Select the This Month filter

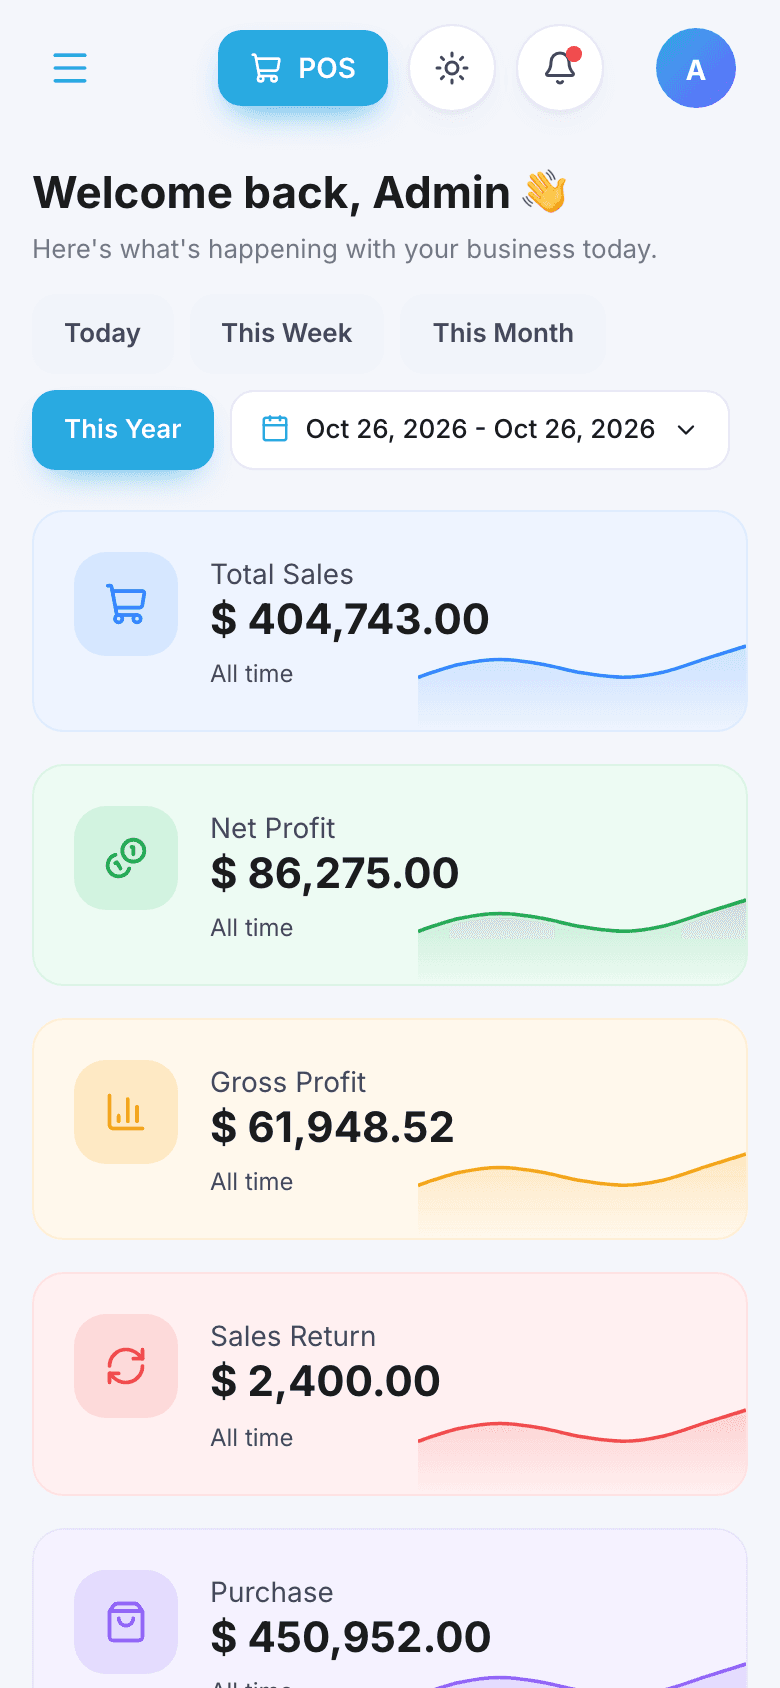(x=503, y=333)
